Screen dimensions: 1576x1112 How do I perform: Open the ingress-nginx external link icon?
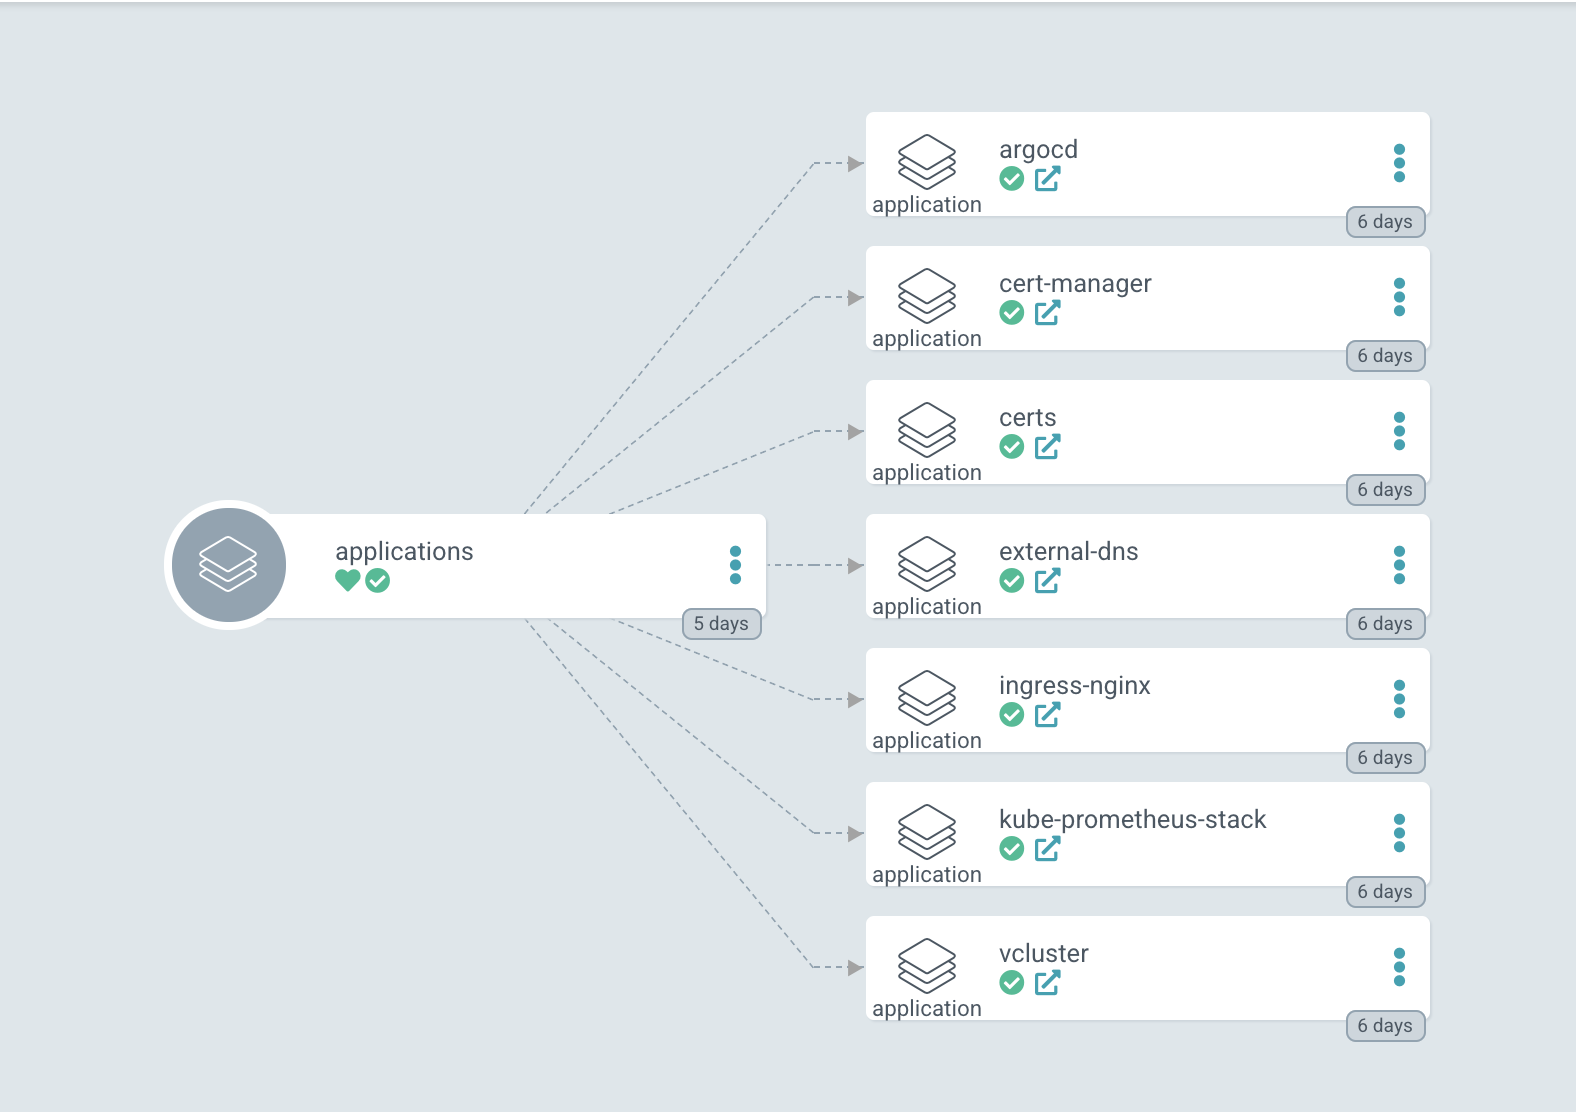click(x=1047, y=715)
